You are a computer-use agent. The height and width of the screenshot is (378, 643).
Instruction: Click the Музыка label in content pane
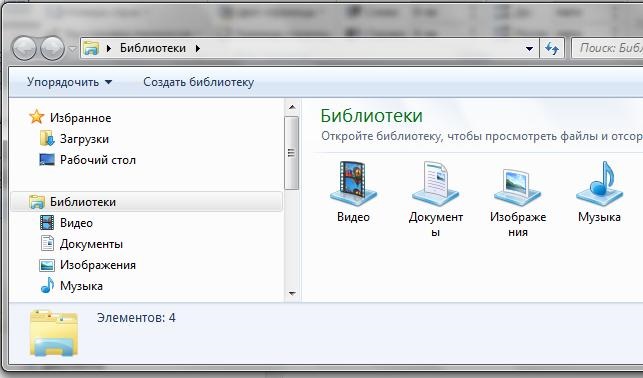coord(599,217)
